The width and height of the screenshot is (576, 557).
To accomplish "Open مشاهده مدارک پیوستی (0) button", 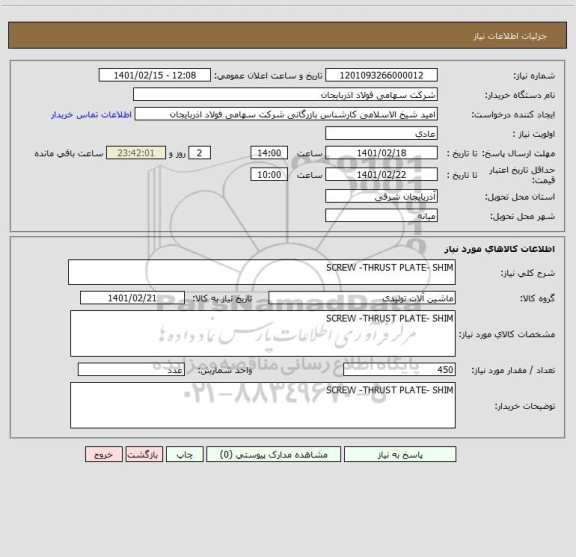I will (273, 454).
